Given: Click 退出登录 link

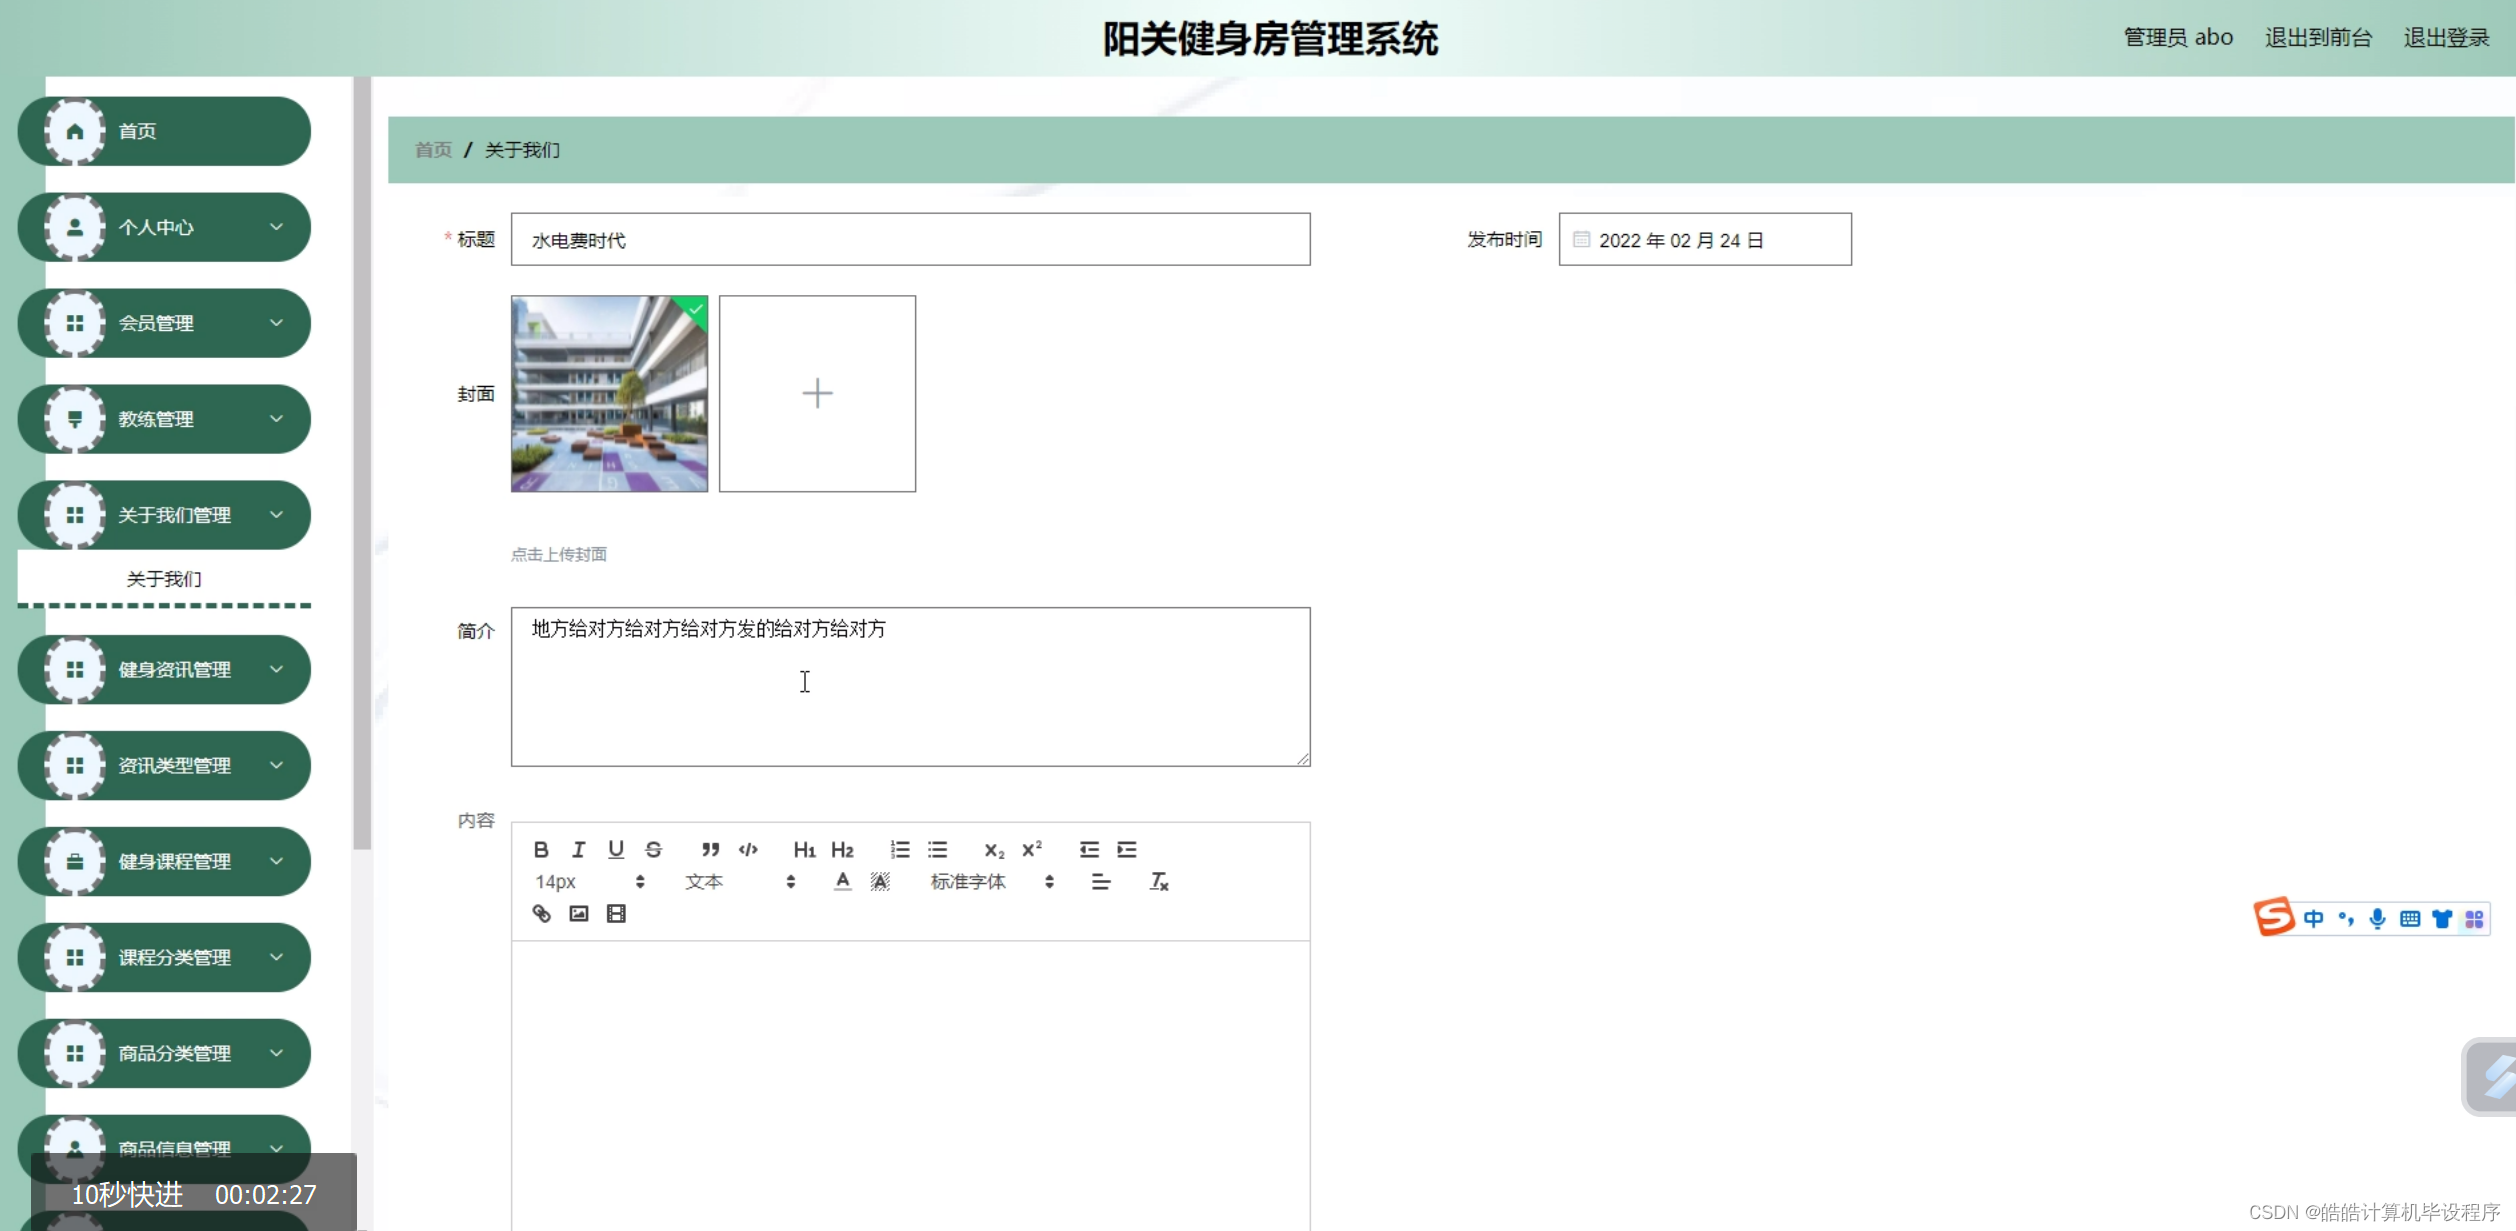Looking at the screenshot, I should (x=2446, y=38).
